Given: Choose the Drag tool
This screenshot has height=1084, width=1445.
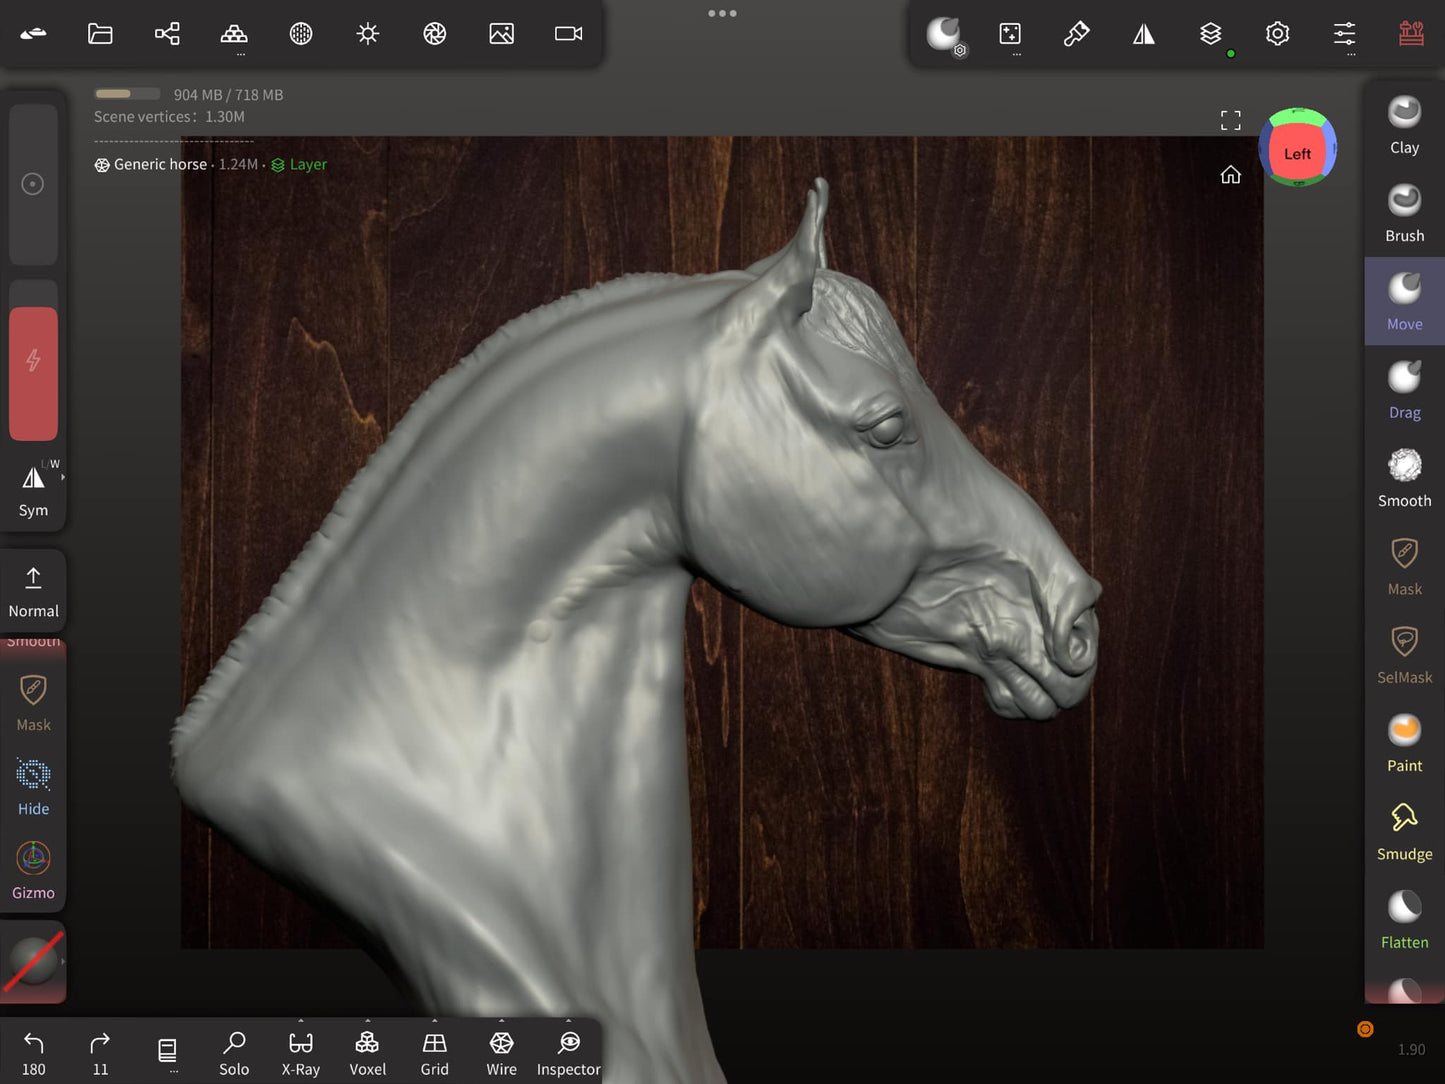Looking at the screenshot, I should point(1404,390).
